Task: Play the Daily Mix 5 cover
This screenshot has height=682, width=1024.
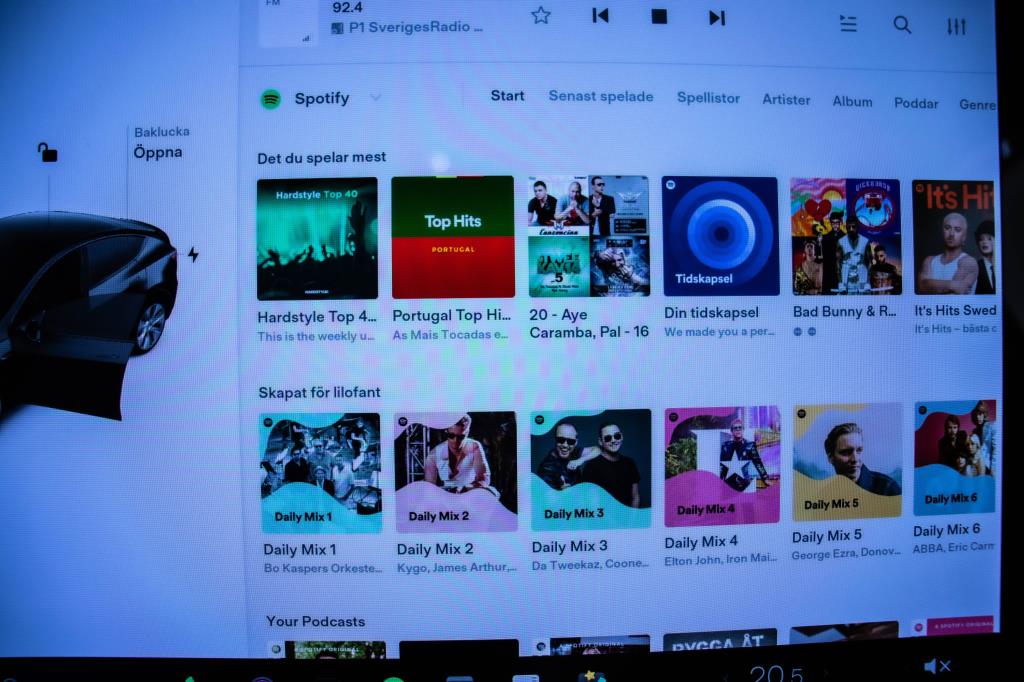Action: [847, 462]
